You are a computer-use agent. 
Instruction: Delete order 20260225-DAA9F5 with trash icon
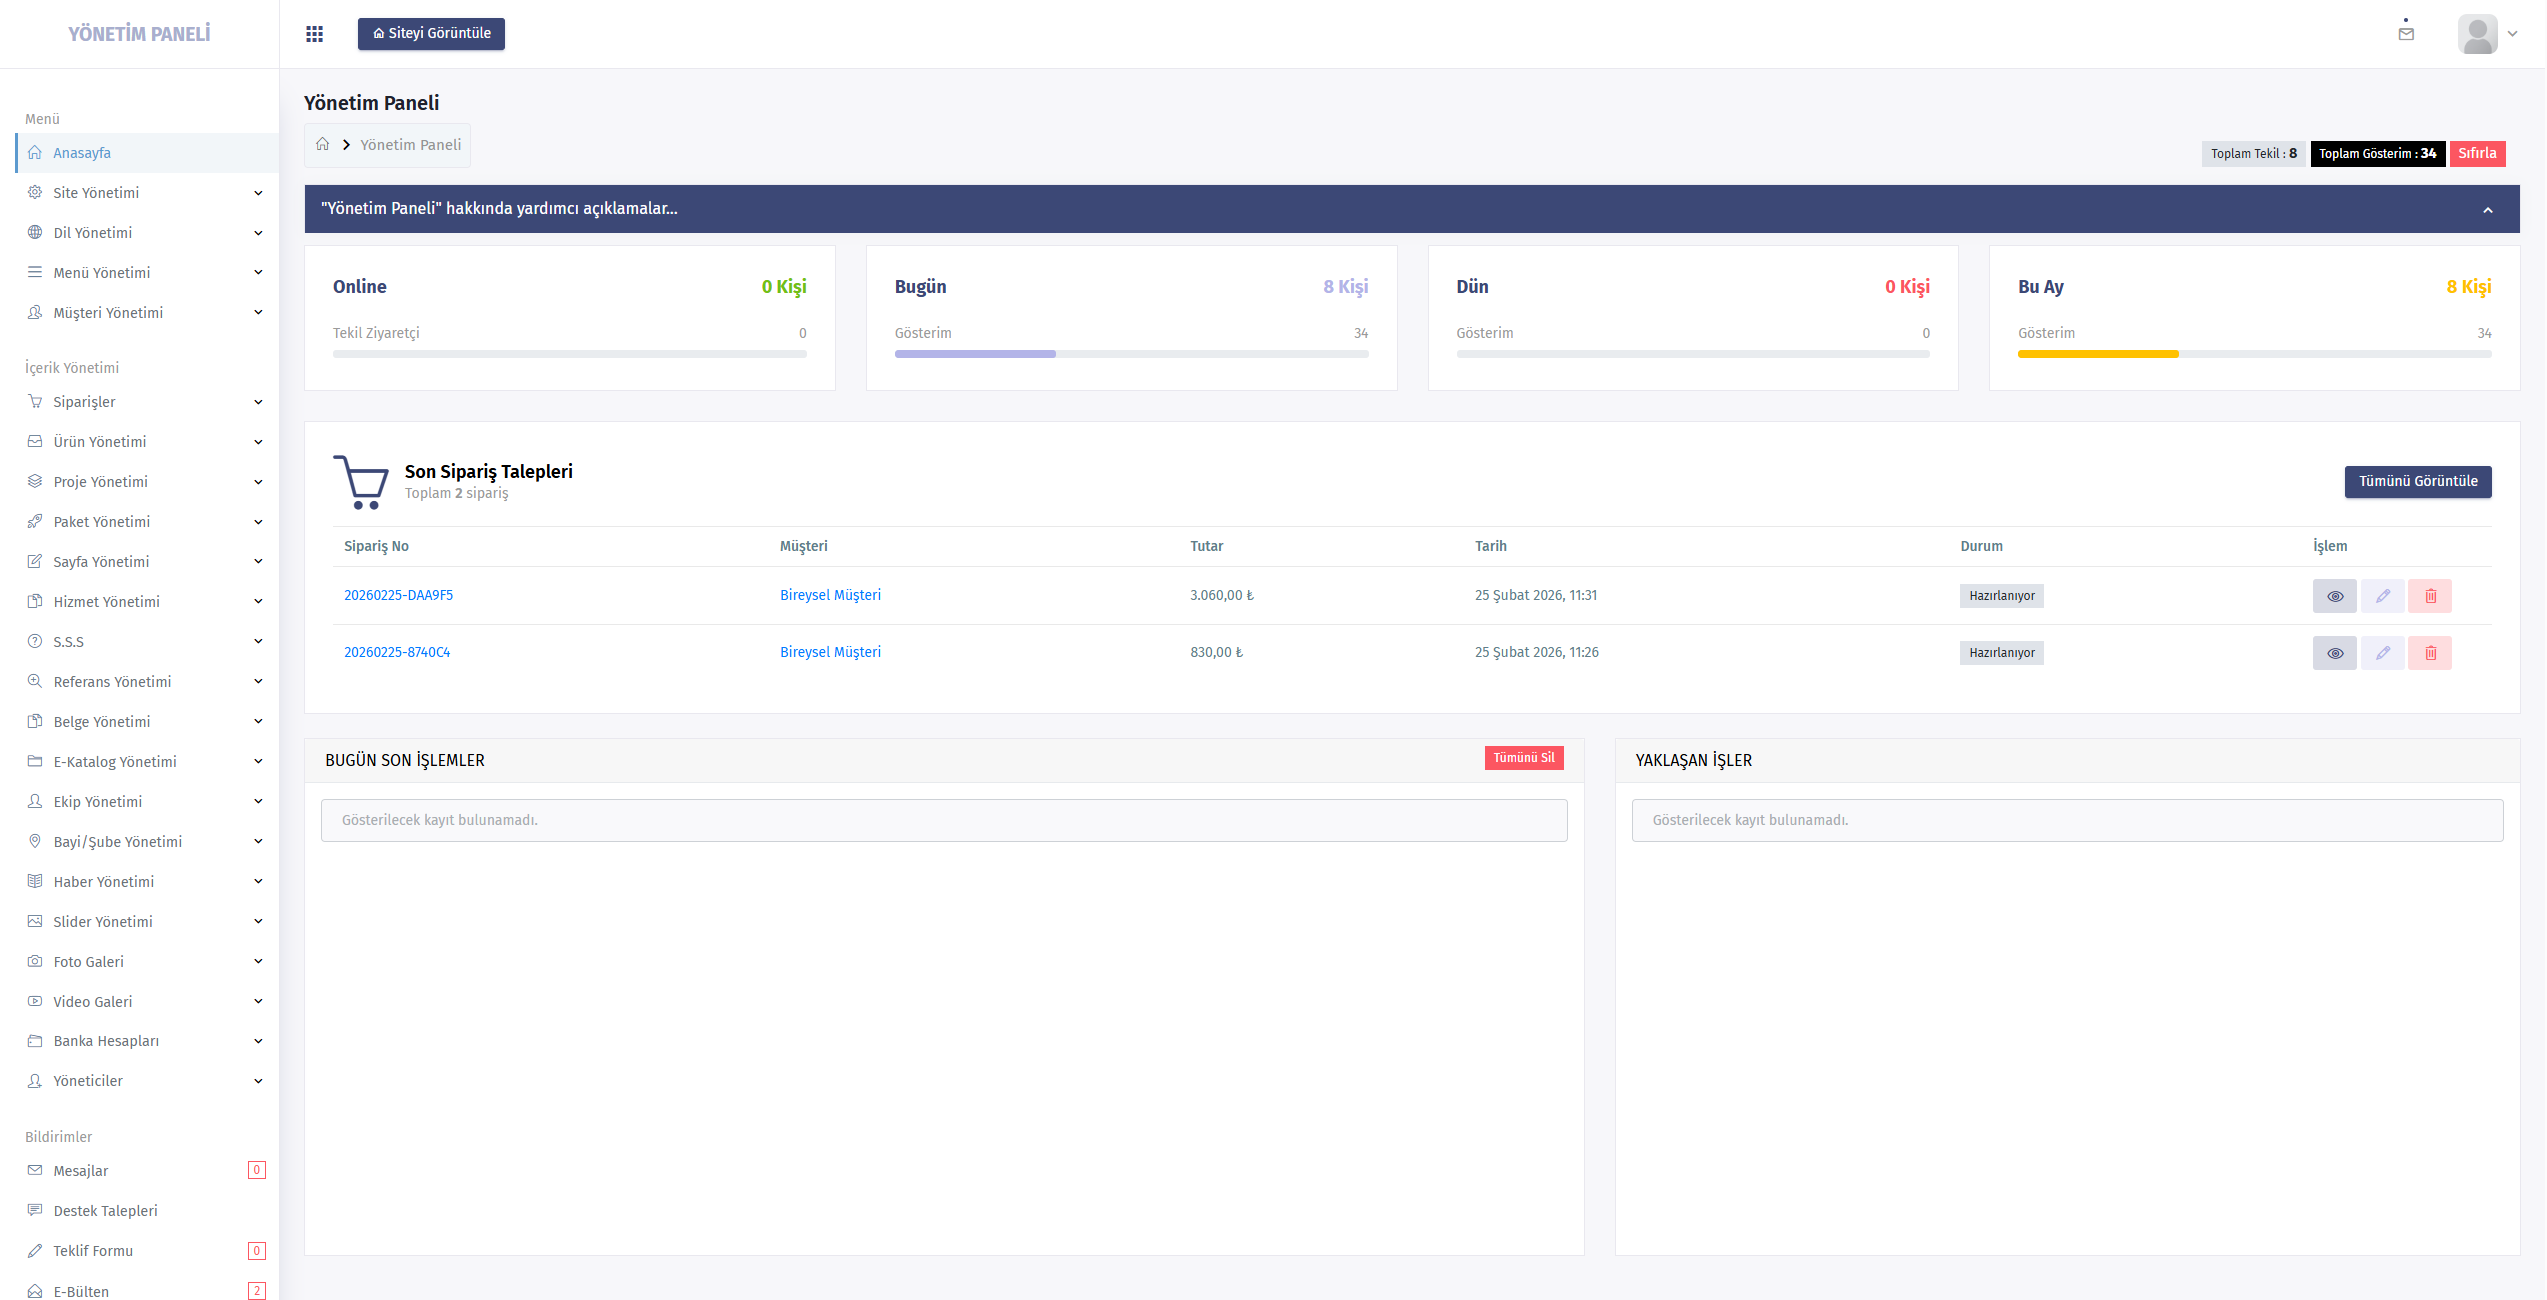tap(2429, 596)
